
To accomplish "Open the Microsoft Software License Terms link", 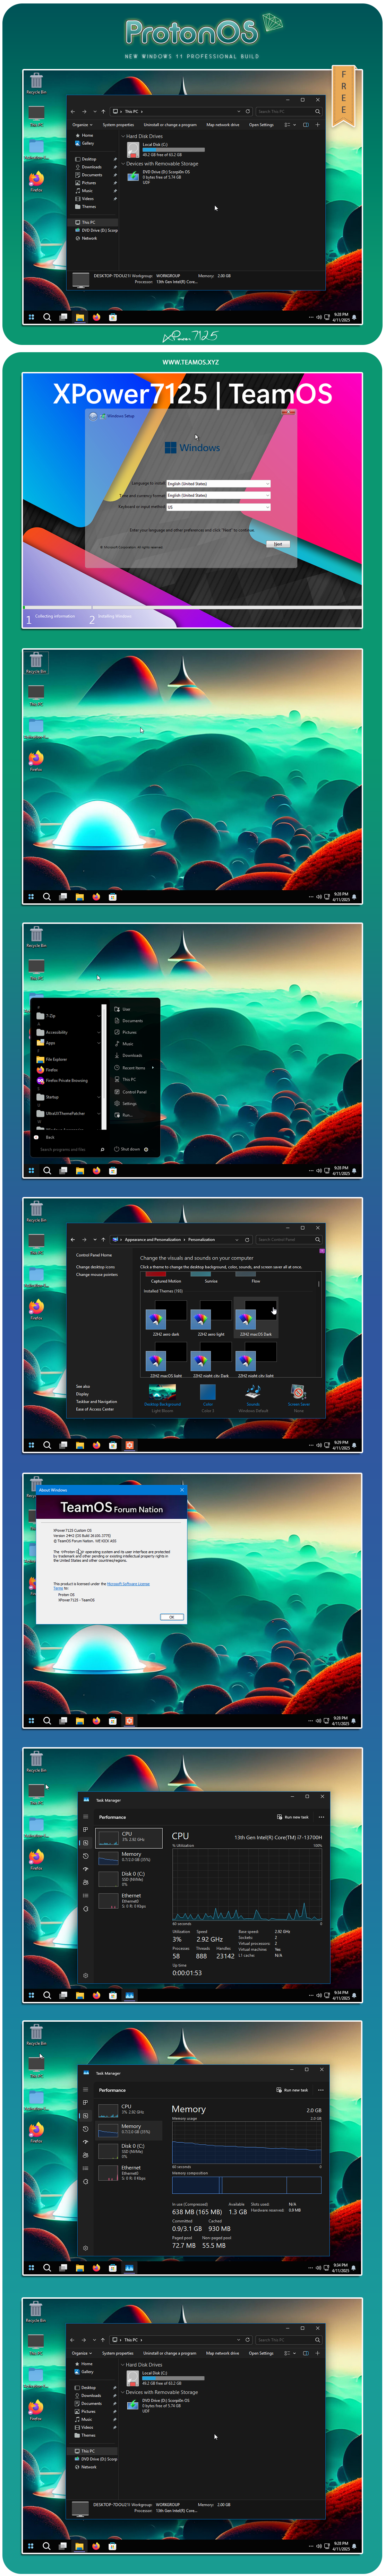I will [x=128, y=1584].
